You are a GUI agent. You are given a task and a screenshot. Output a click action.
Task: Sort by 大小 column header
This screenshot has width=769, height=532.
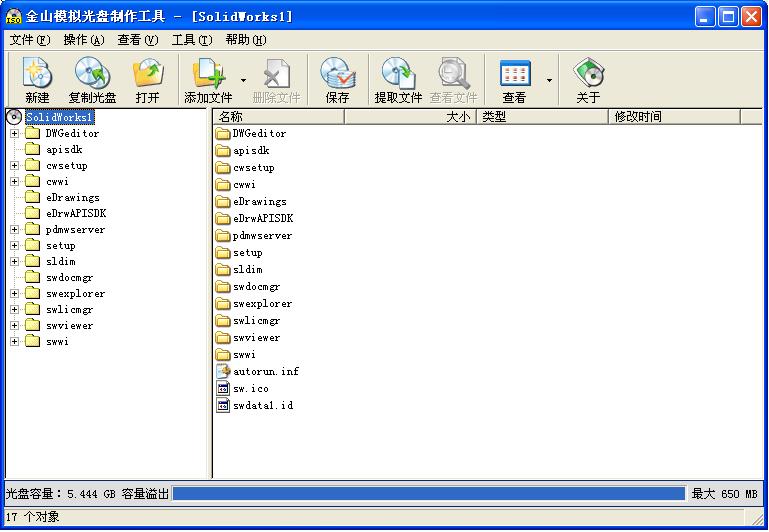click(x=410, y=117)
